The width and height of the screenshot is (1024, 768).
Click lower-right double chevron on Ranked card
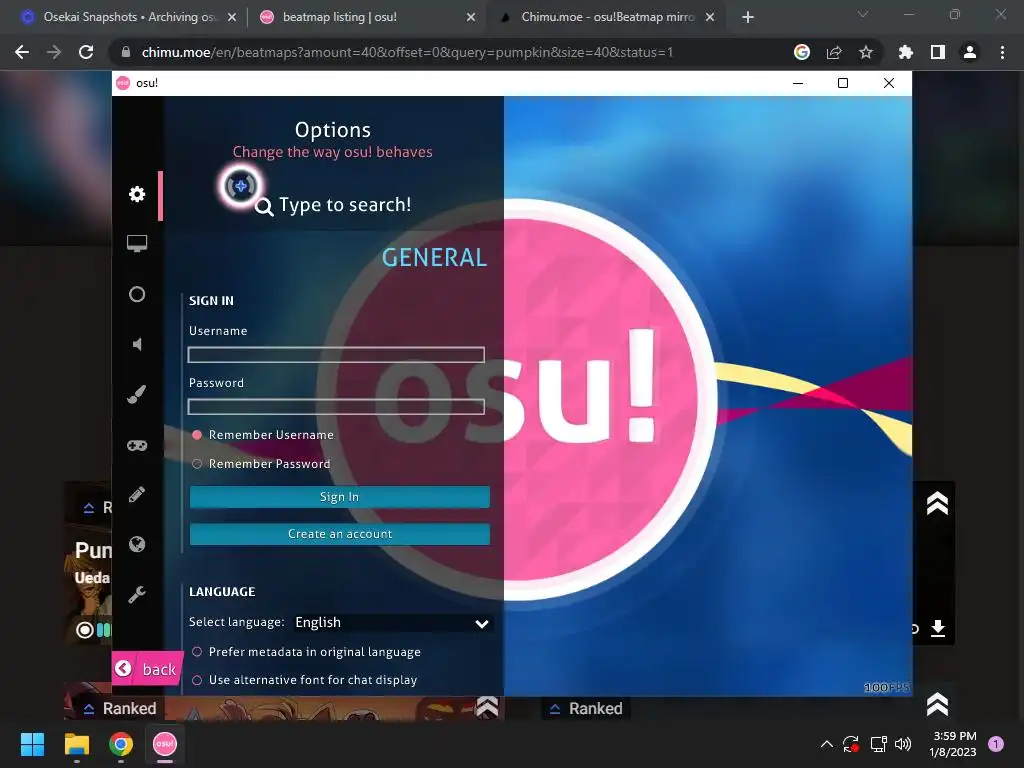[937, 704]
